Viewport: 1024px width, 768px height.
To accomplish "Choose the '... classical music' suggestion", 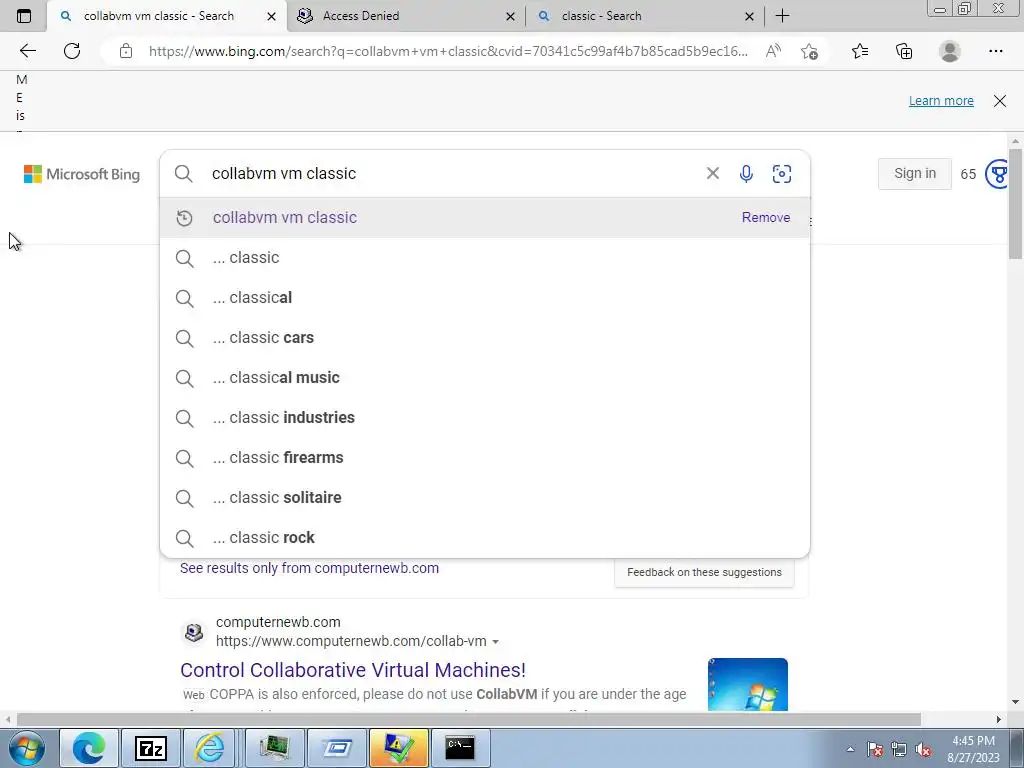I will tap(485, 377).
